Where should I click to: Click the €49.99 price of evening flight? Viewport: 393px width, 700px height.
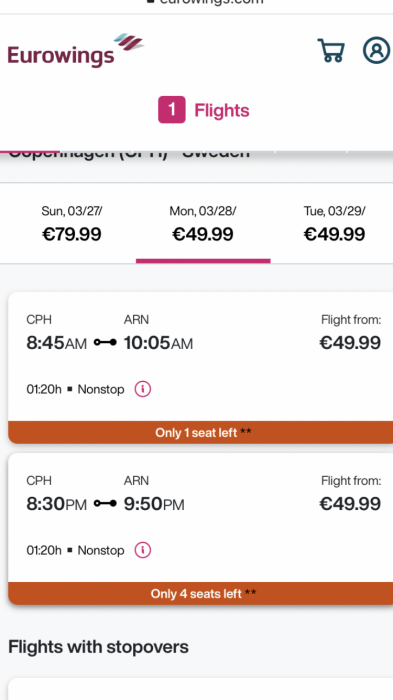350,504
